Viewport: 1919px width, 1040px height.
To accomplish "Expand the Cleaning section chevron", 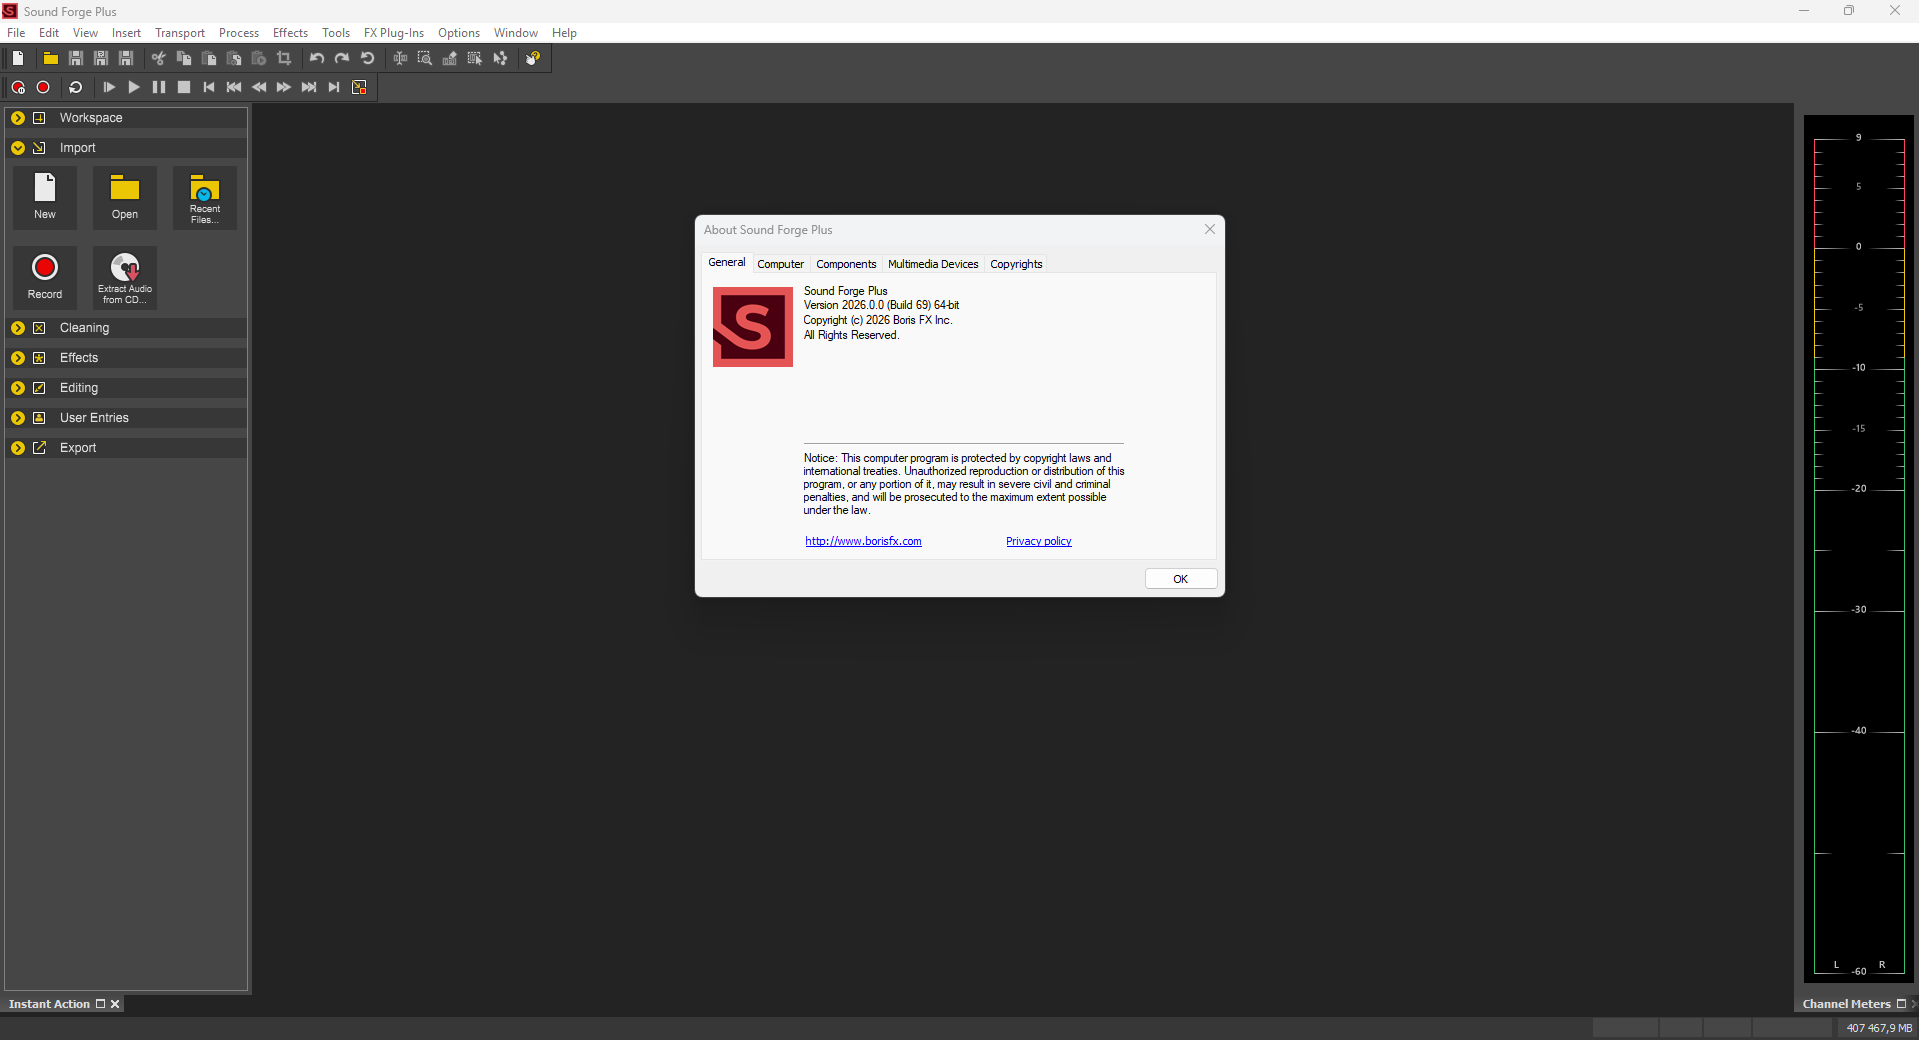I will tap(18, 328).
